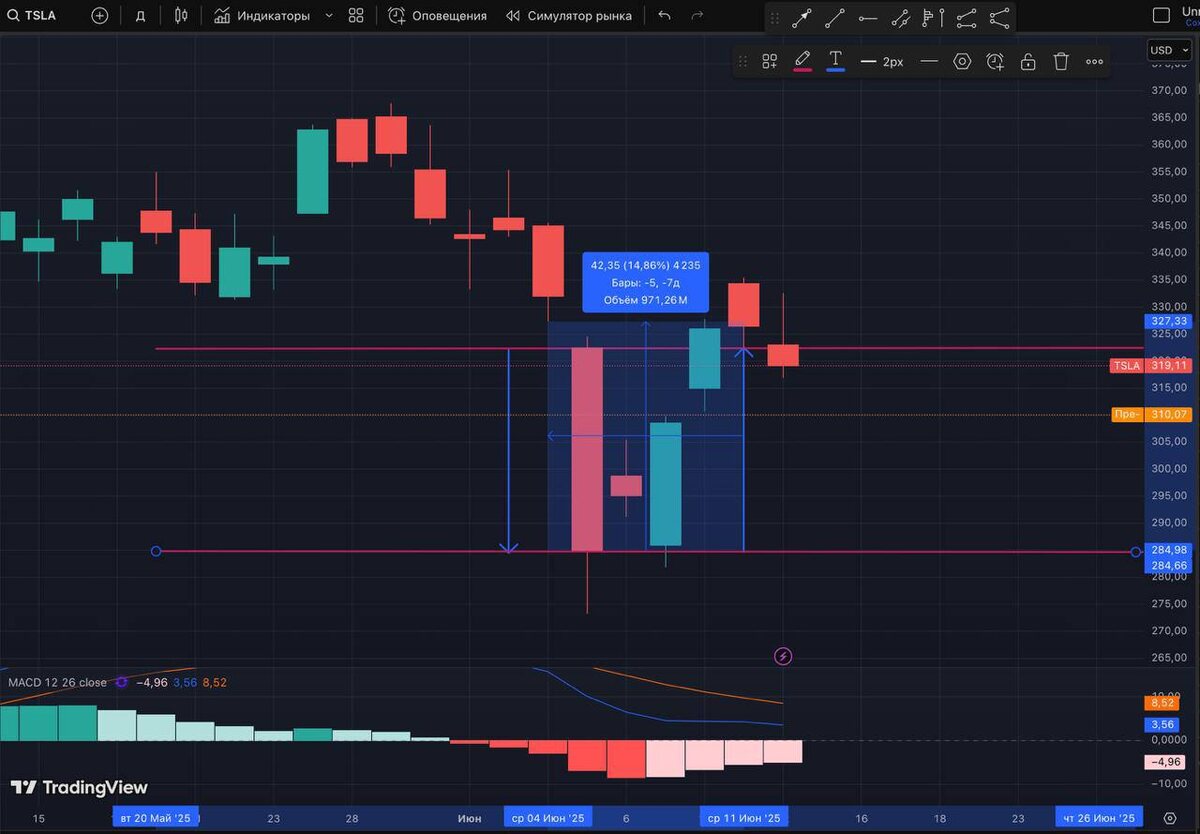Screen dimensions: 1200x834
Task: Select the volume profile drawing tool
Action: tap(929, 18)
